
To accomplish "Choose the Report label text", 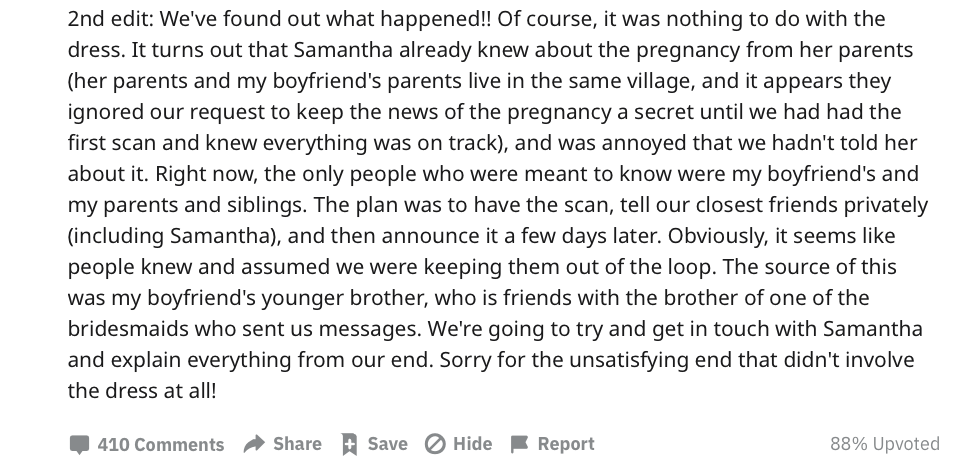I will click(x=566, y=444).
